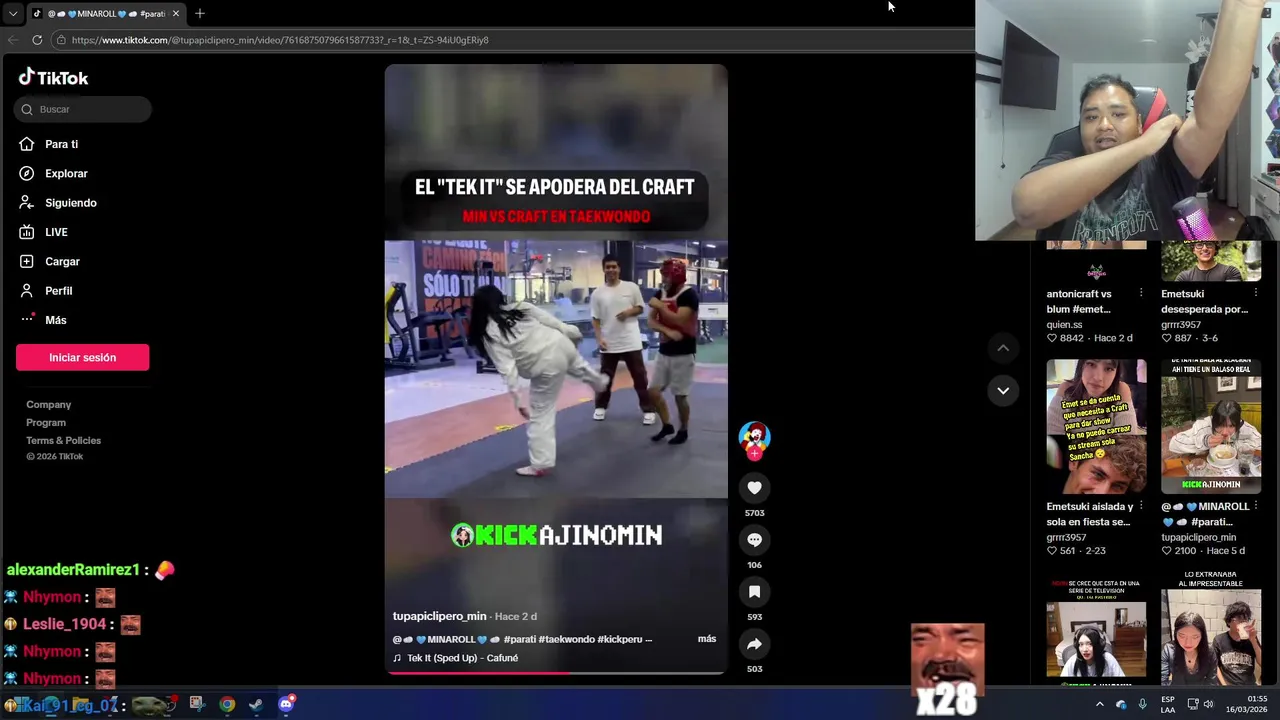Open options for MINAROLL recommended video
Viewport: 1280px width, 720px height.
coord(1255,506)
